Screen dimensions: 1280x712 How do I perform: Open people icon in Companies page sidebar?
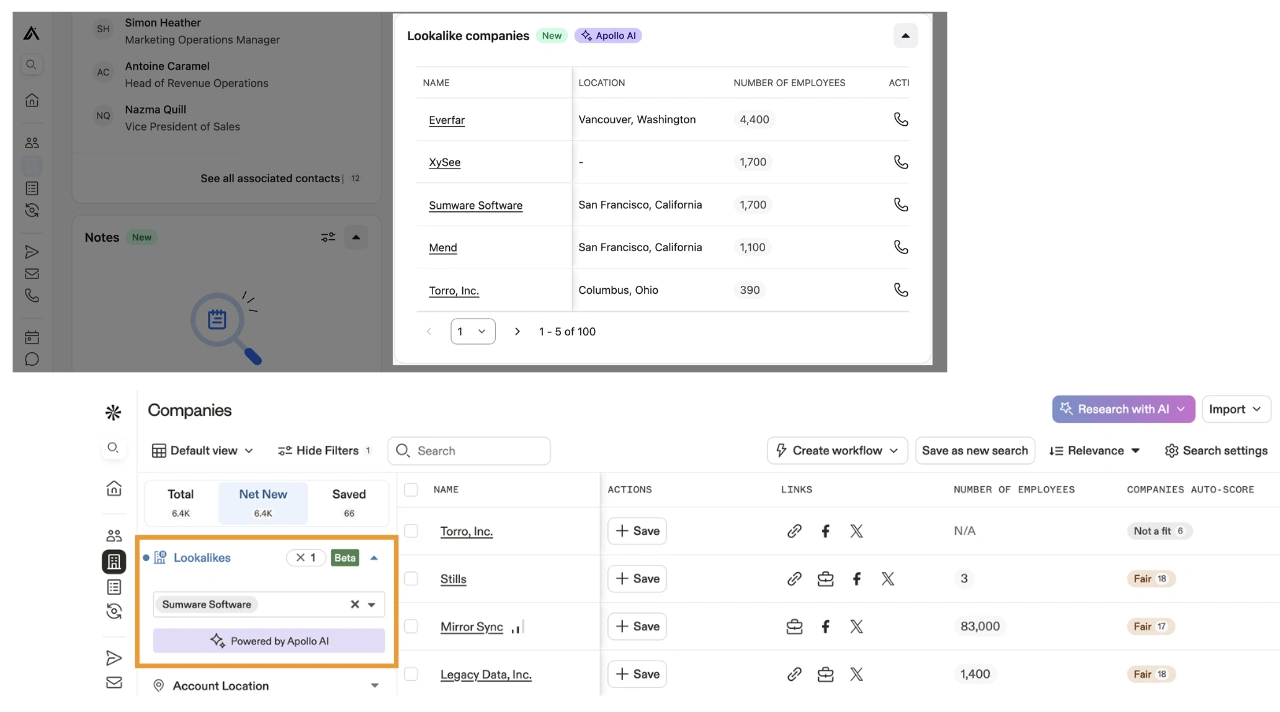tap(114, 536)
